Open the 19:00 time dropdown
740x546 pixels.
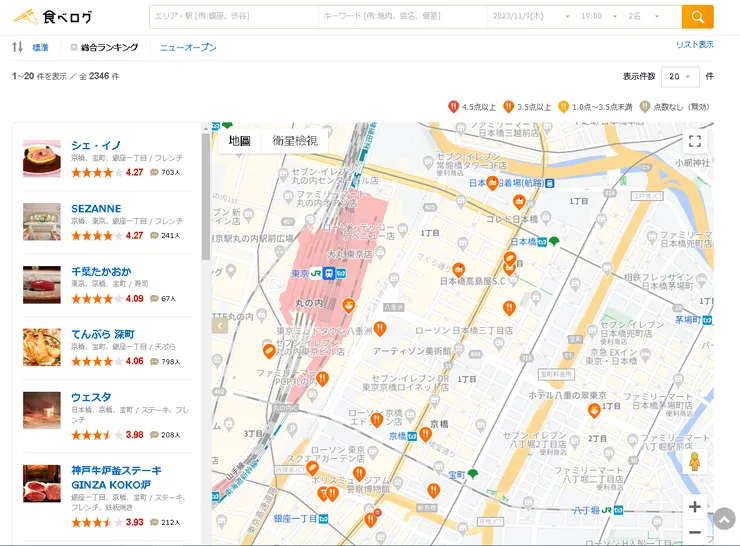pos(599,17)
